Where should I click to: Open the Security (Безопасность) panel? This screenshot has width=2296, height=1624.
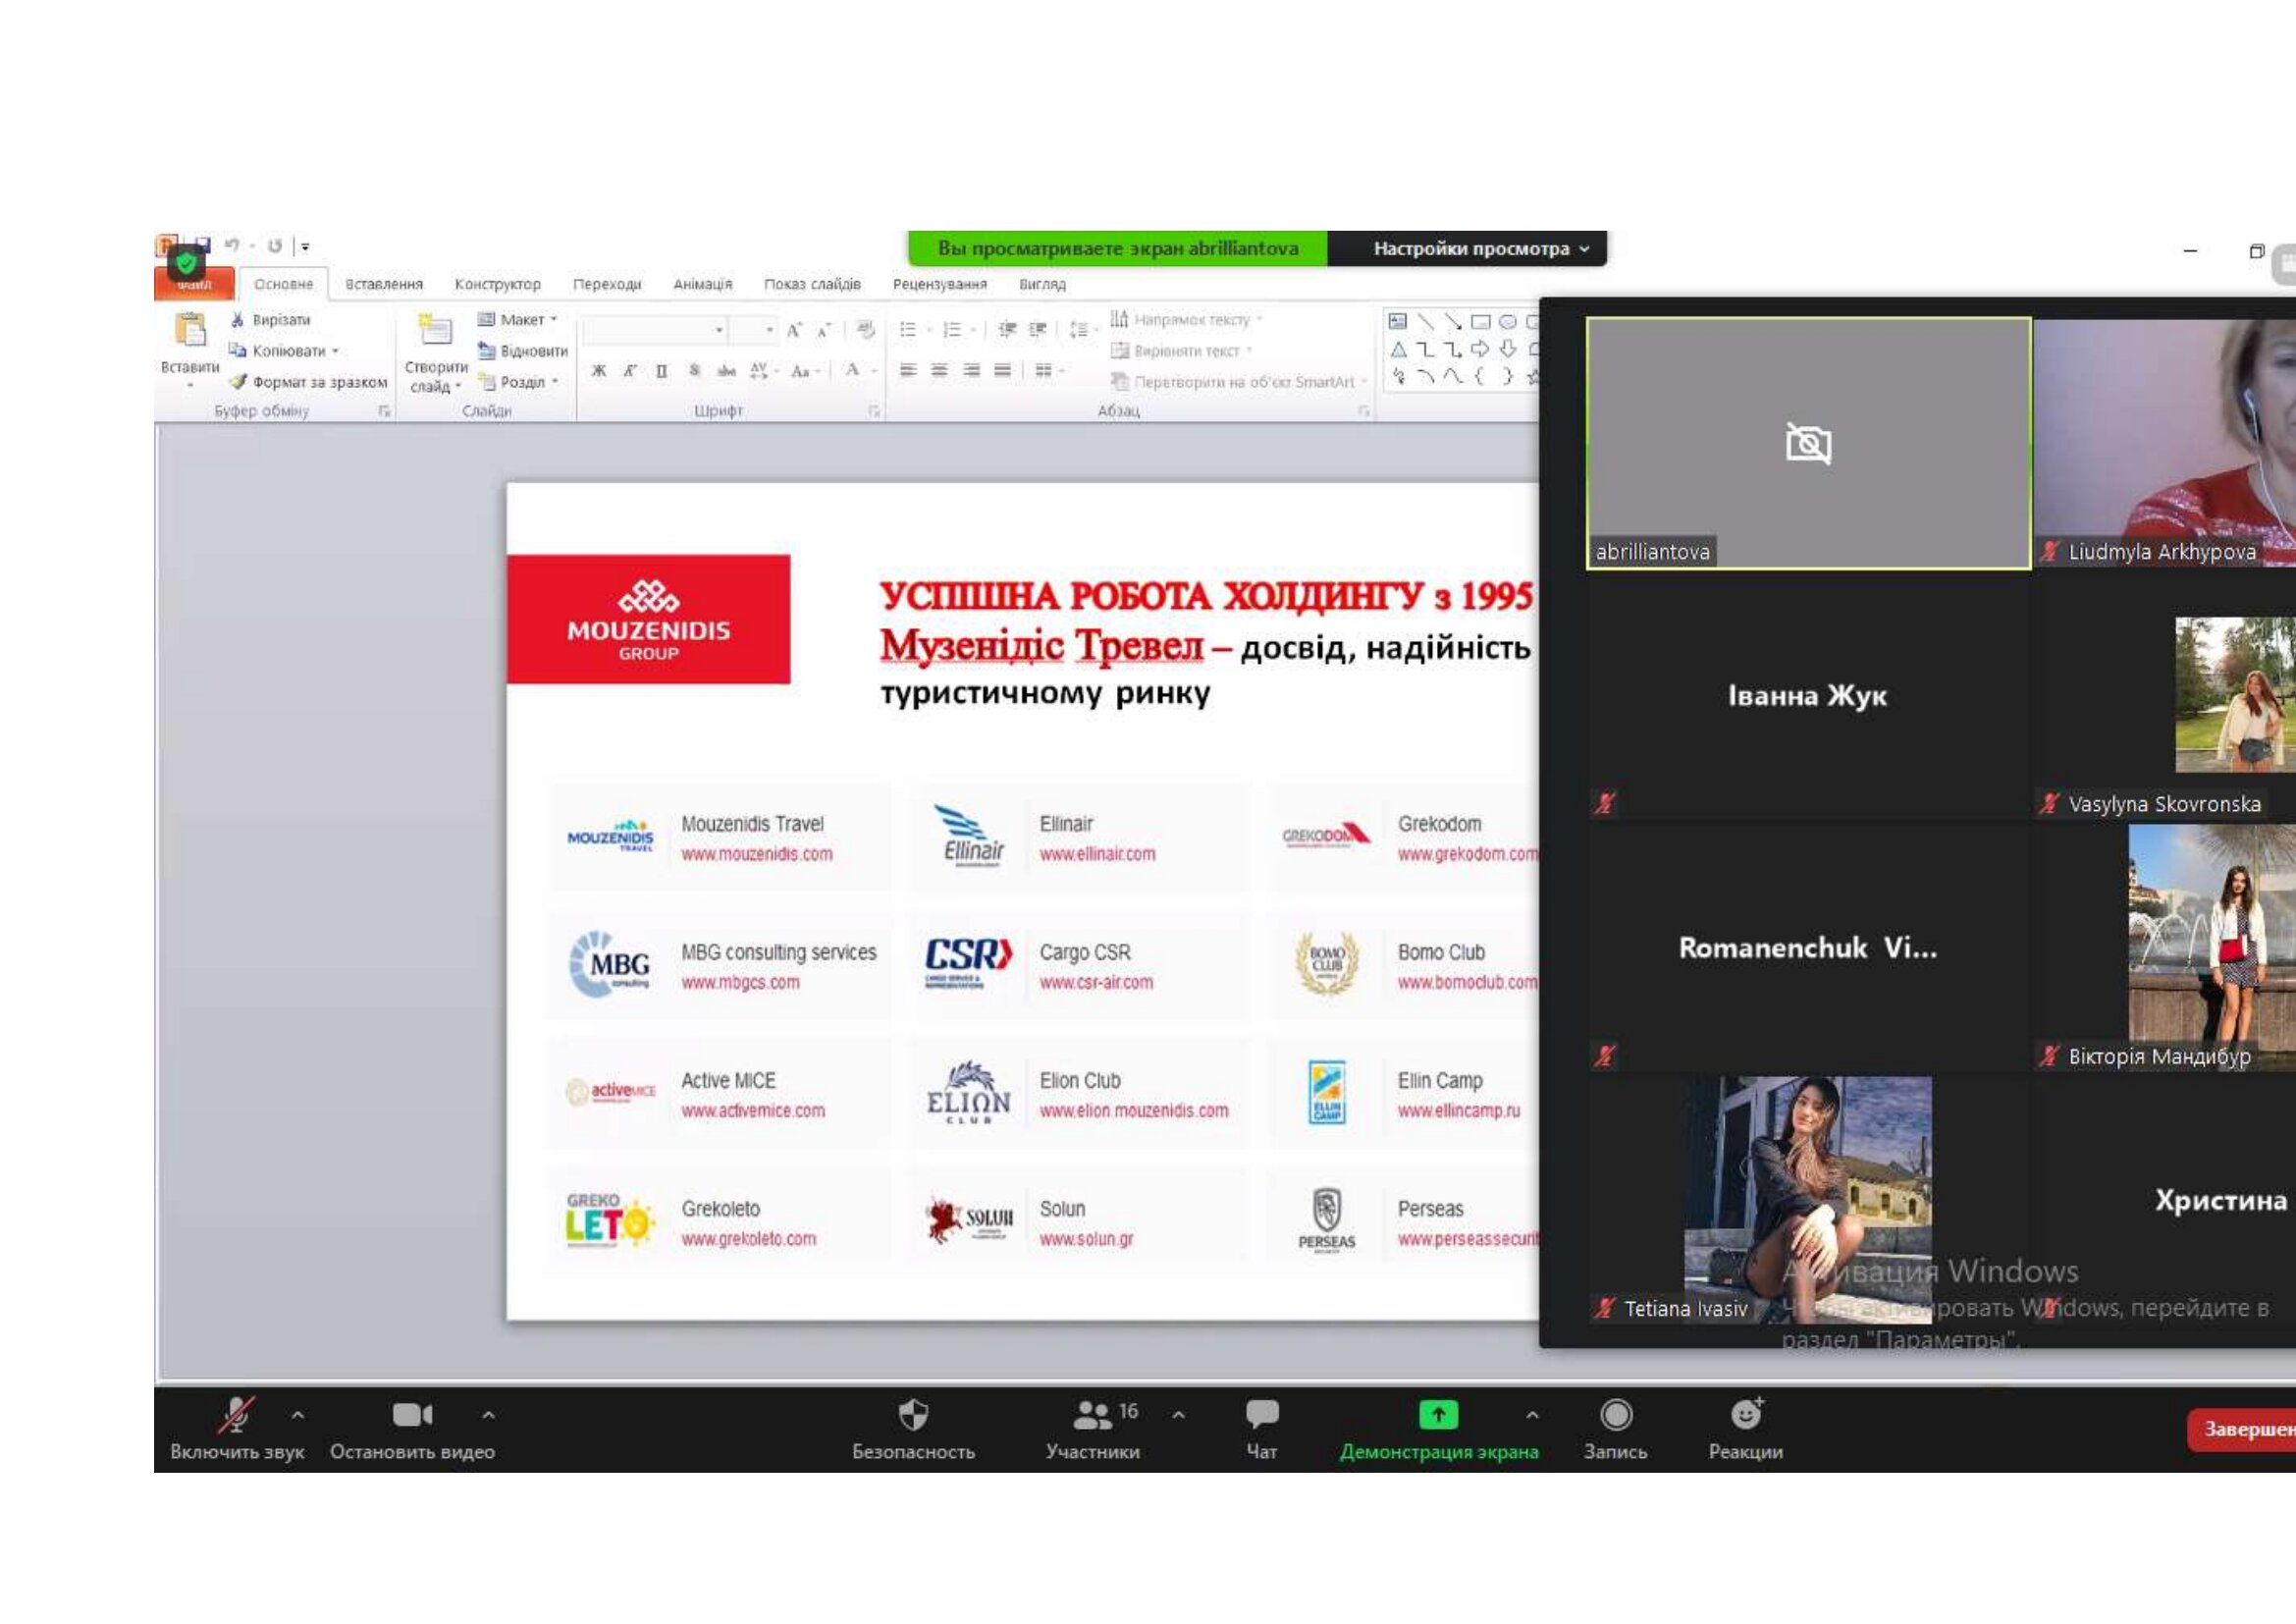[x=913, y=1430]
